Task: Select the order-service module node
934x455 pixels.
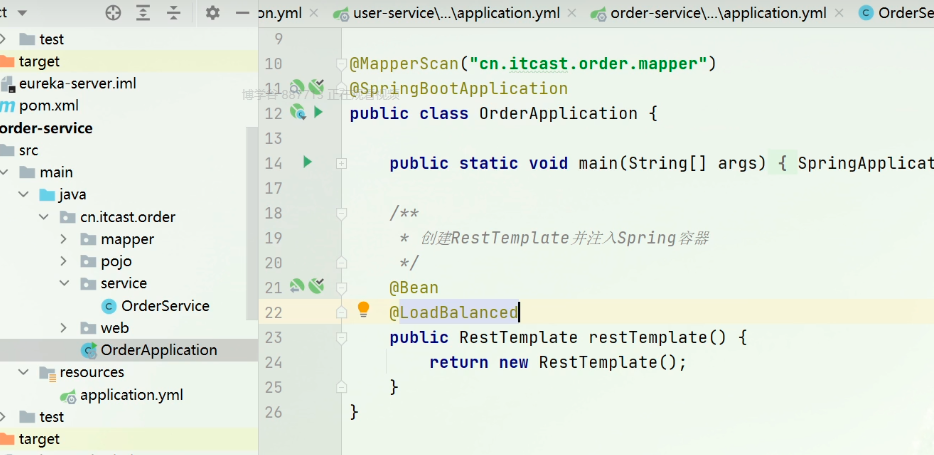Action: [x=46, y=128]
